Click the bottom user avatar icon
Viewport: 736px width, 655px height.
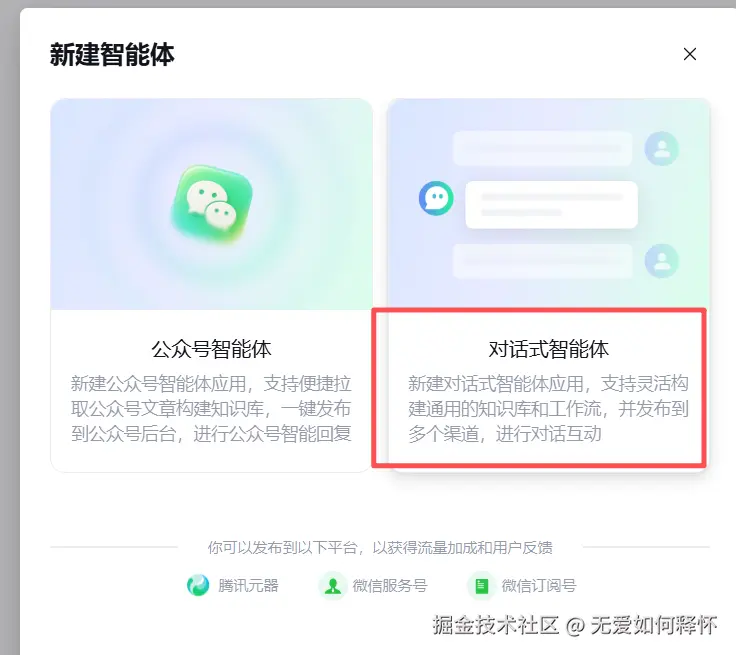click(661, 261)
